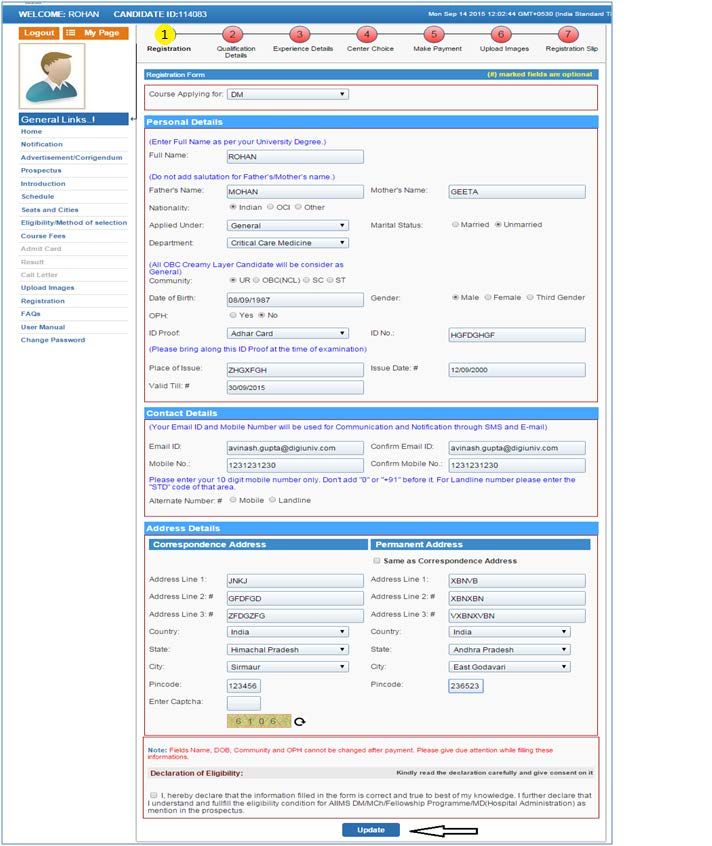The height and width of the screenshot is (846, 712).
Task: Open step 4 Center Choice circle
Action: (x=367, y=35)
